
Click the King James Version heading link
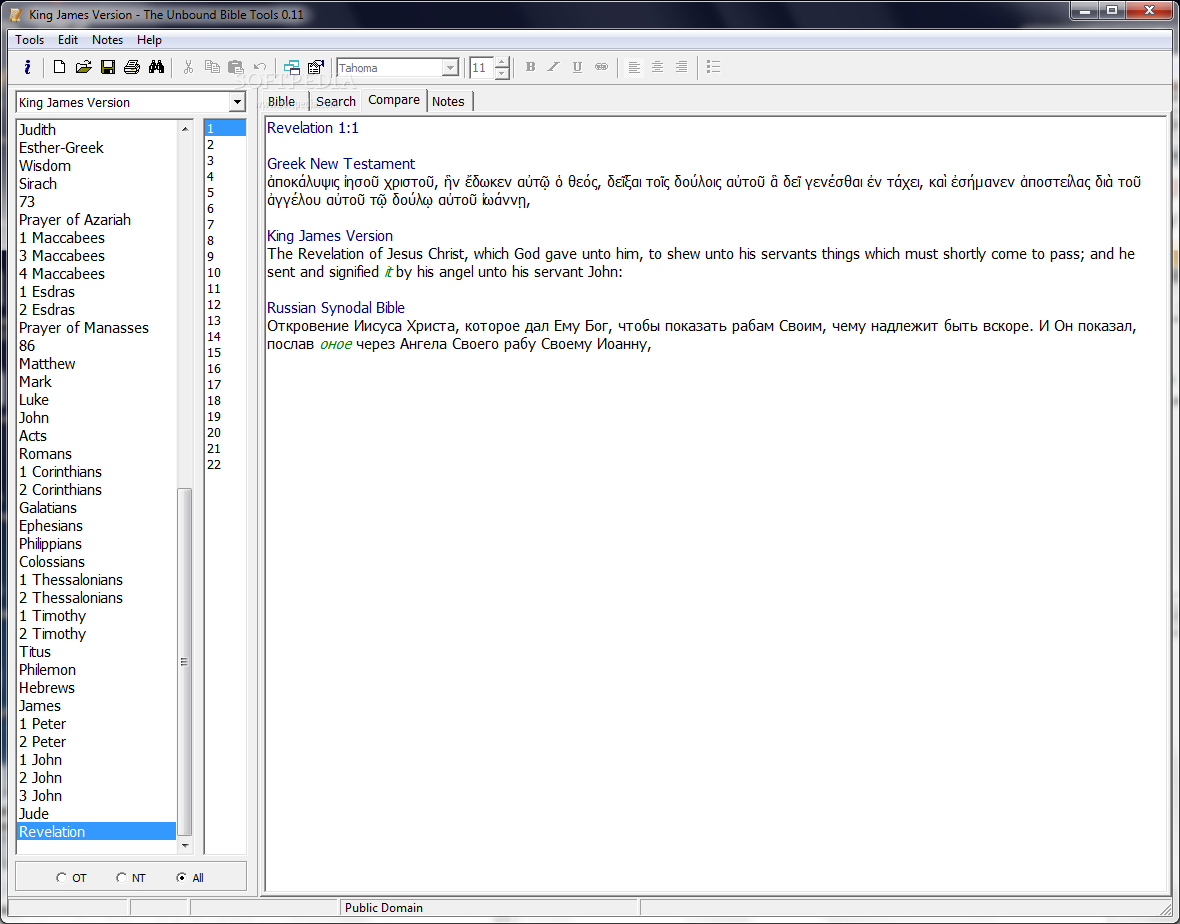330,236
